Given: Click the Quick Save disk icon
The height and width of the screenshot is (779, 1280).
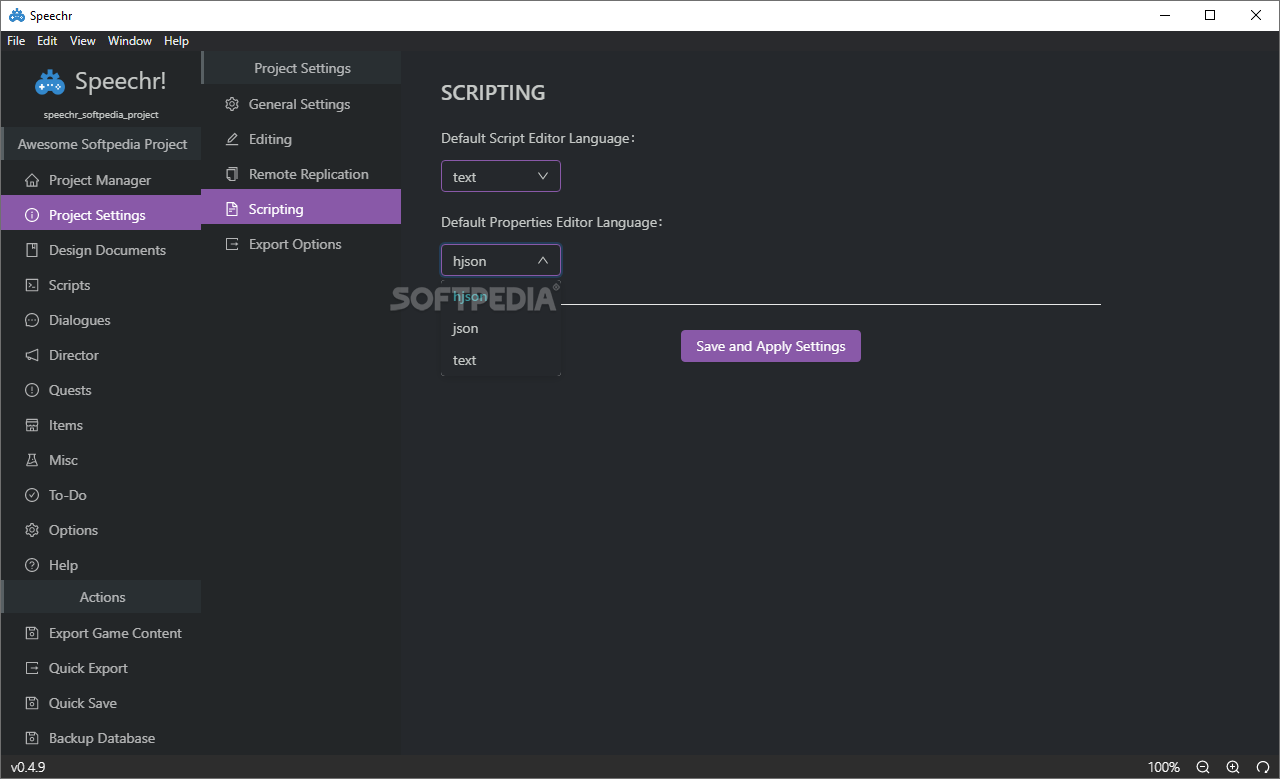Looking at the screenshot, I should coord(31,703).
